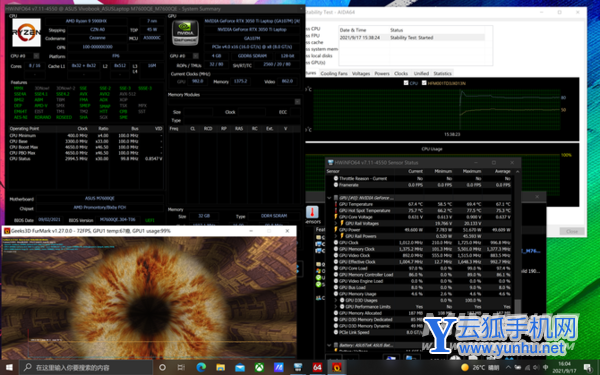The height and width of the screenshot is (375, 600).
Task: Open the MyASUS taskbar icon
Action: click(279, 367)
